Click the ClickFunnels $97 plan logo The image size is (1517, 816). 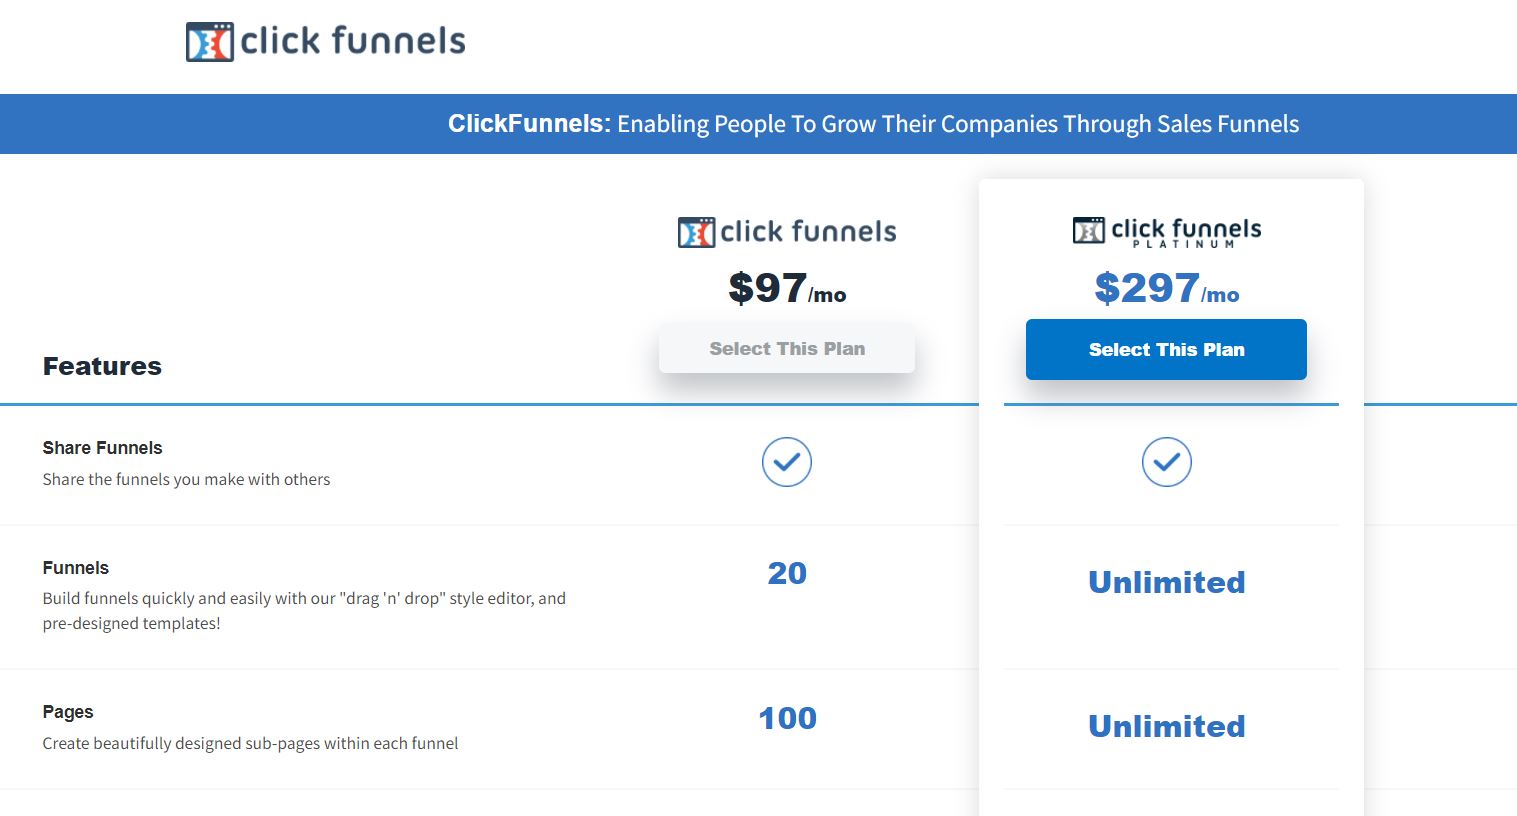pyautogui.click(x=787, y=232)
